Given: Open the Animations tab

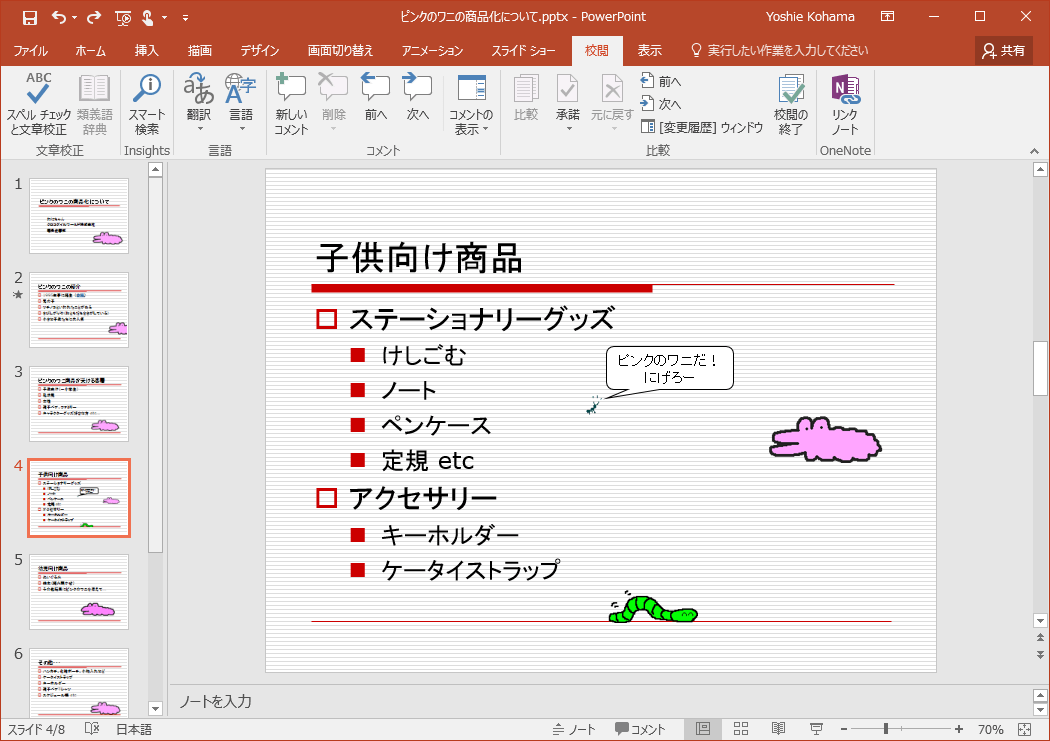Looking at the screenshot, I should [x=432, y=50].
